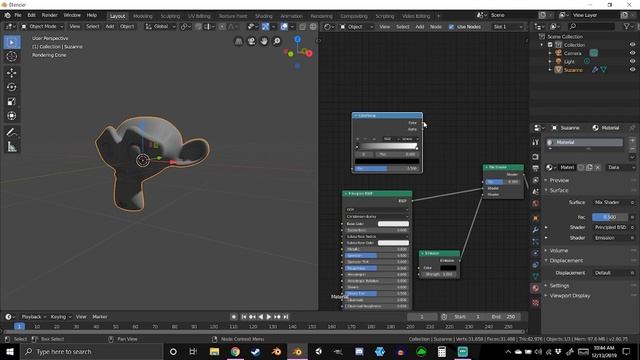Expand the Preview panel

coord(559,180)
